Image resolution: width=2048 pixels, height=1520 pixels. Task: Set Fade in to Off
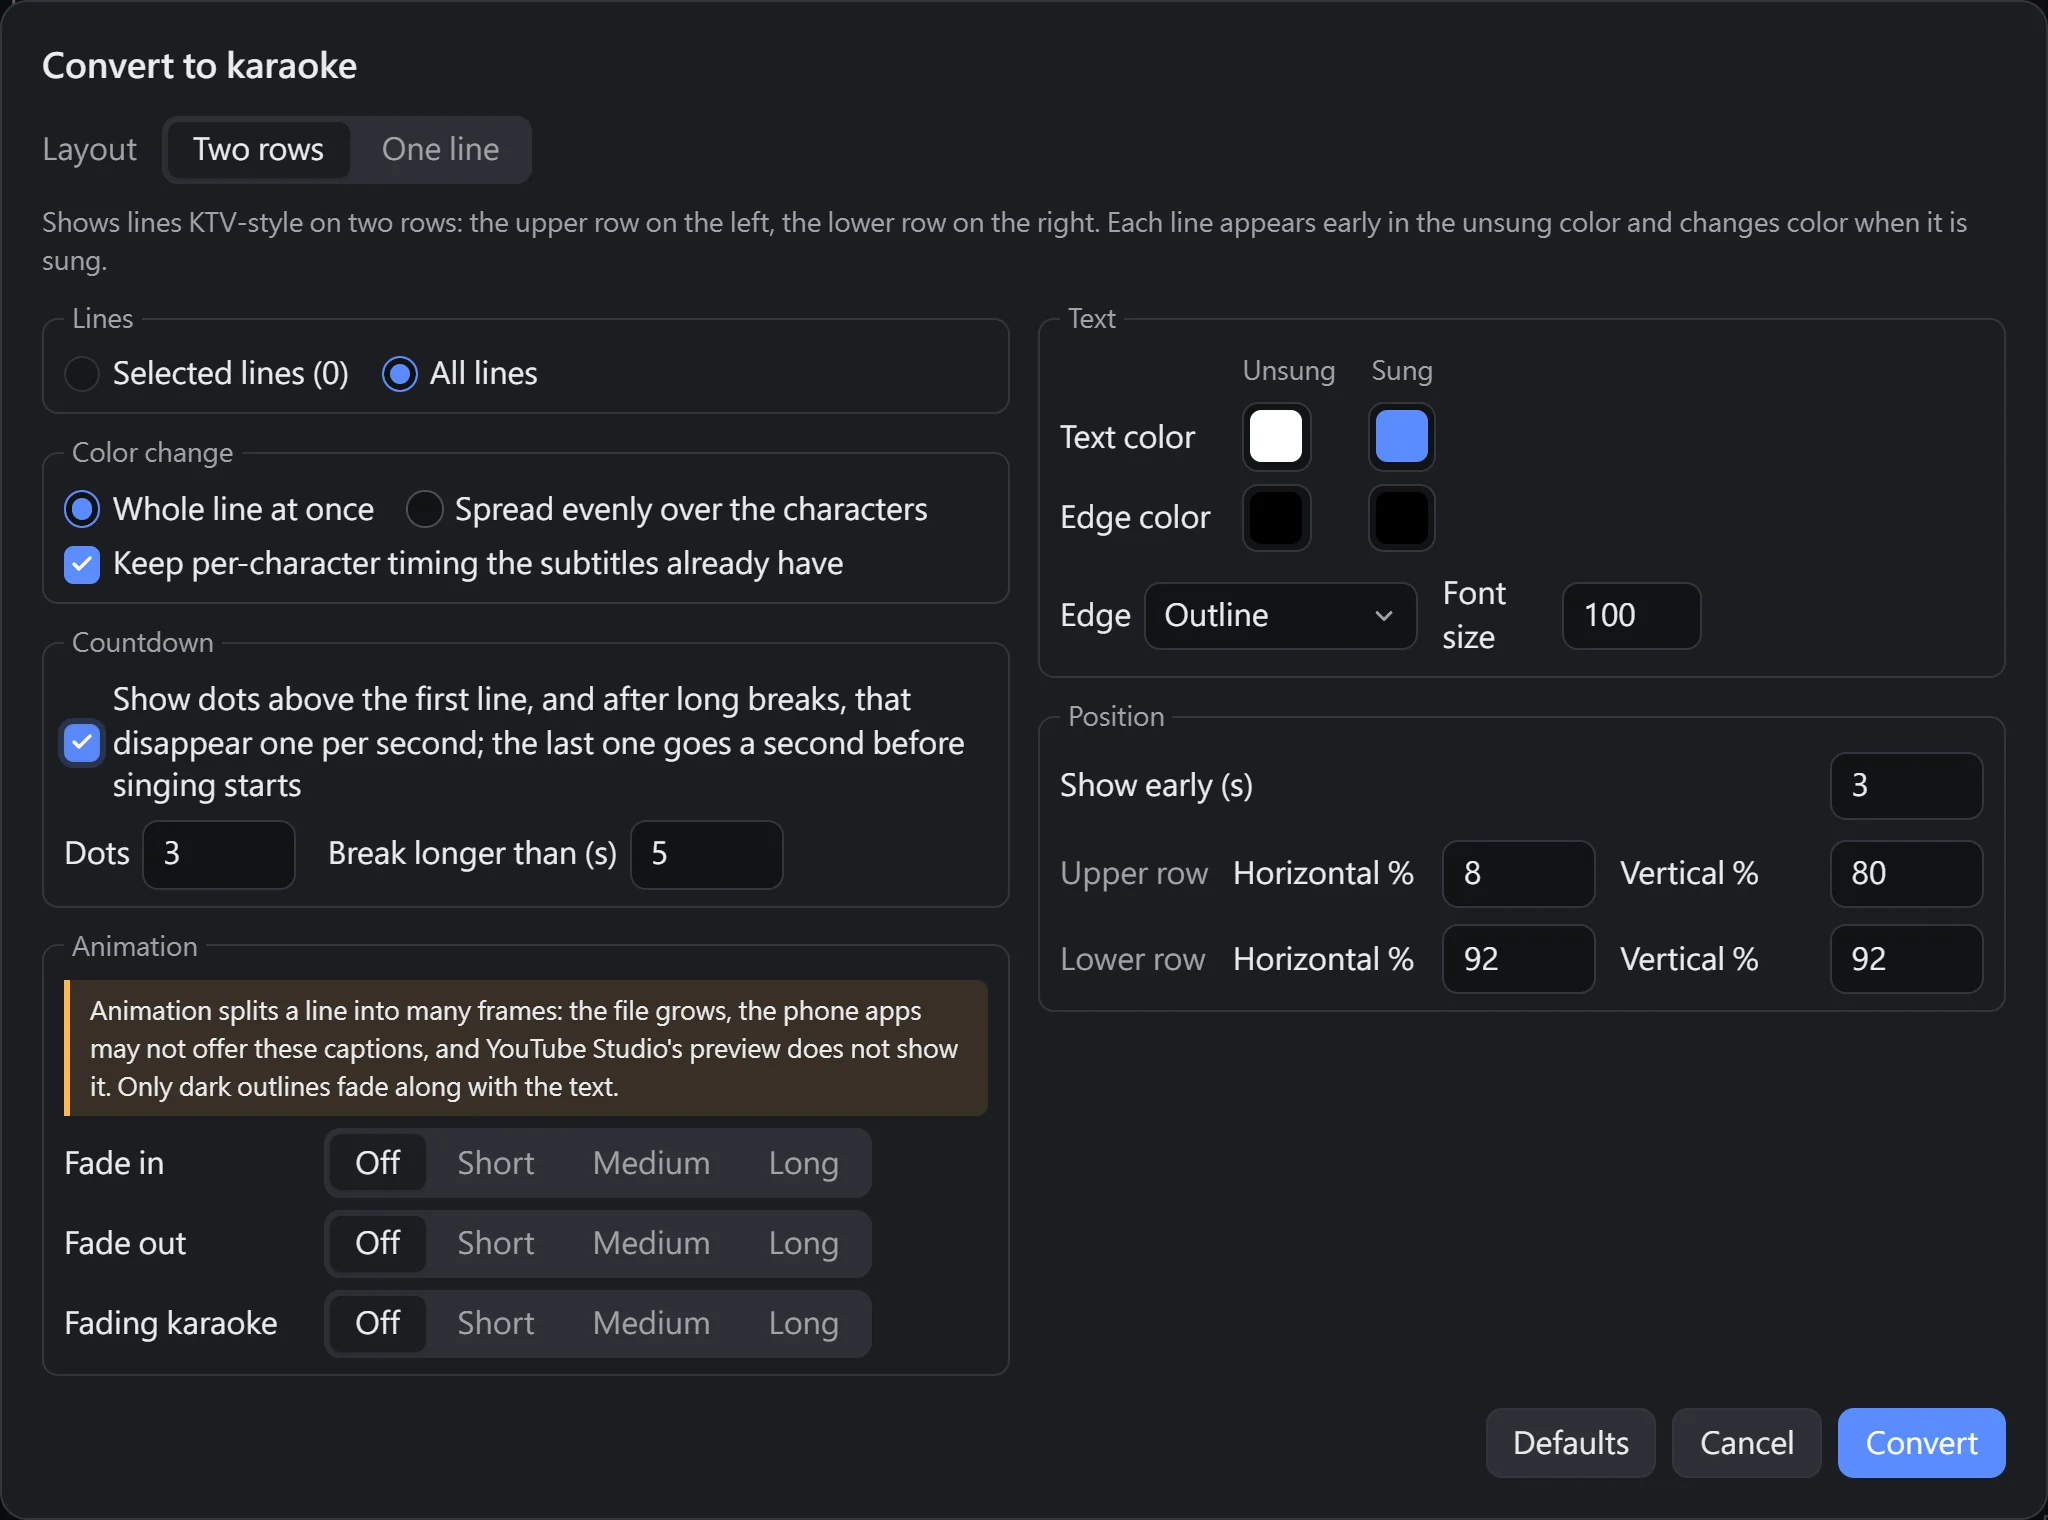coord(378,1163)
